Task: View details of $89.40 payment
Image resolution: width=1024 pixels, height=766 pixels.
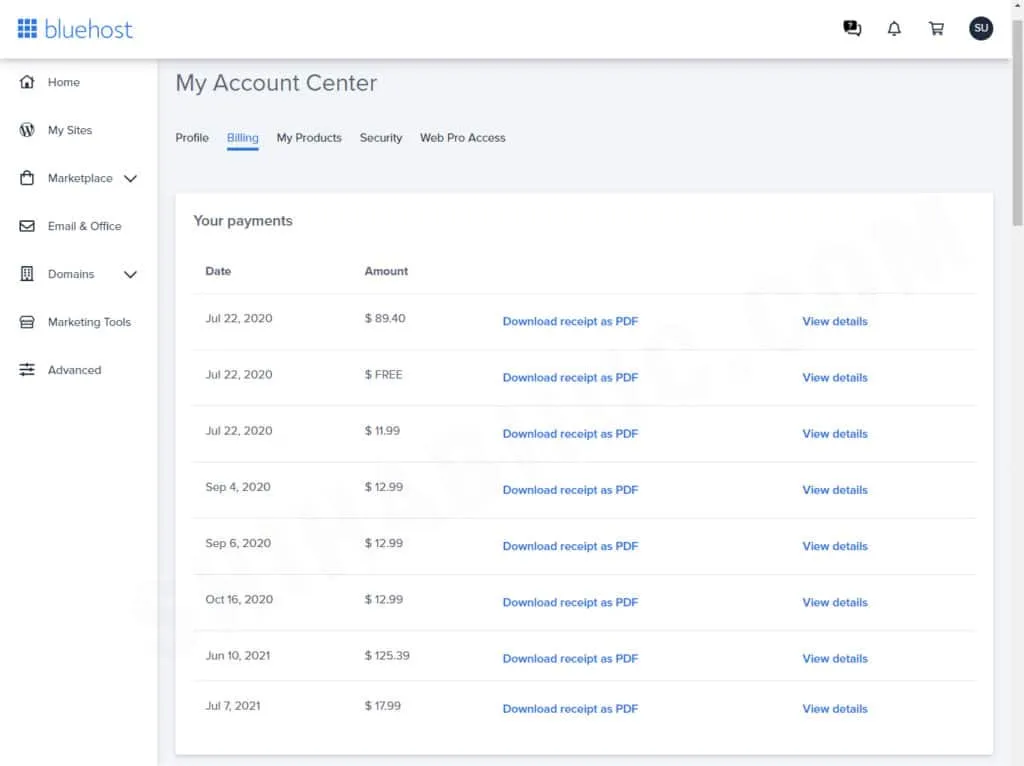Action: [835, 321]
